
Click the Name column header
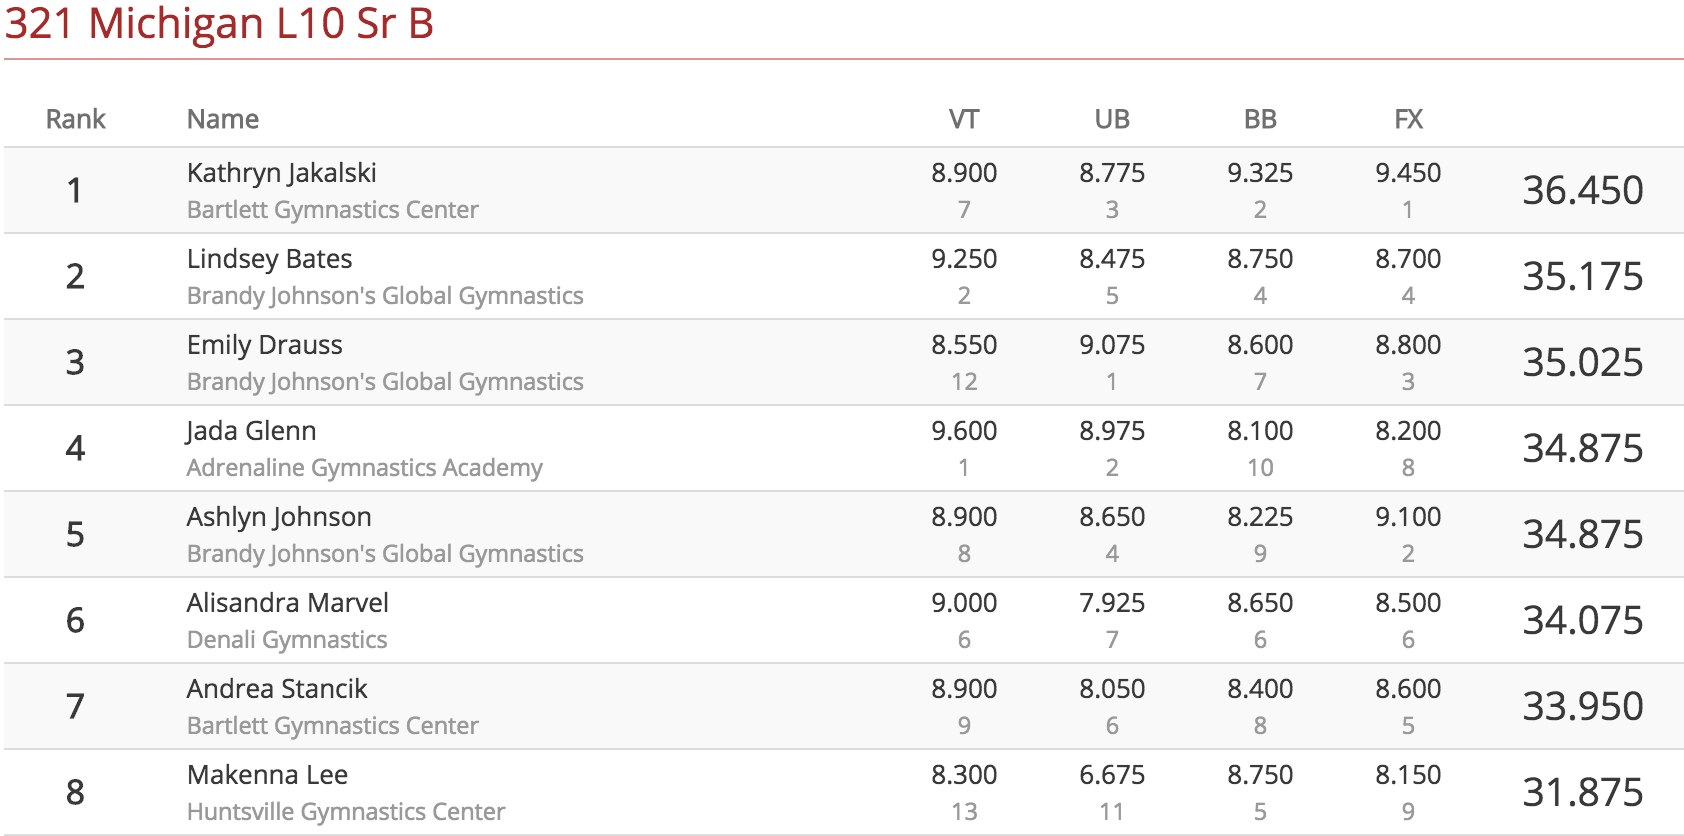click(223, 119)
